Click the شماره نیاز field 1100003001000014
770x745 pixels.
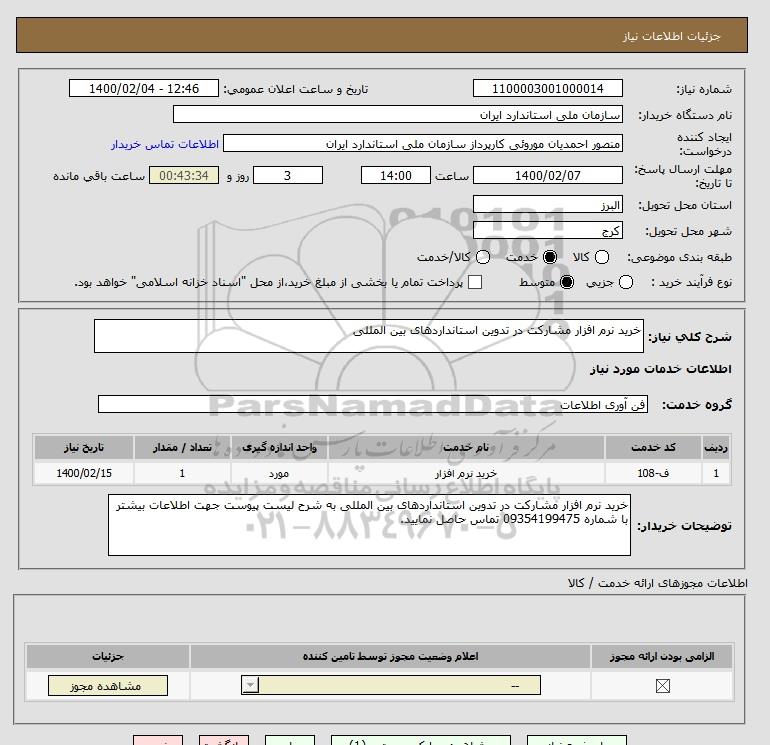(548, 88)
